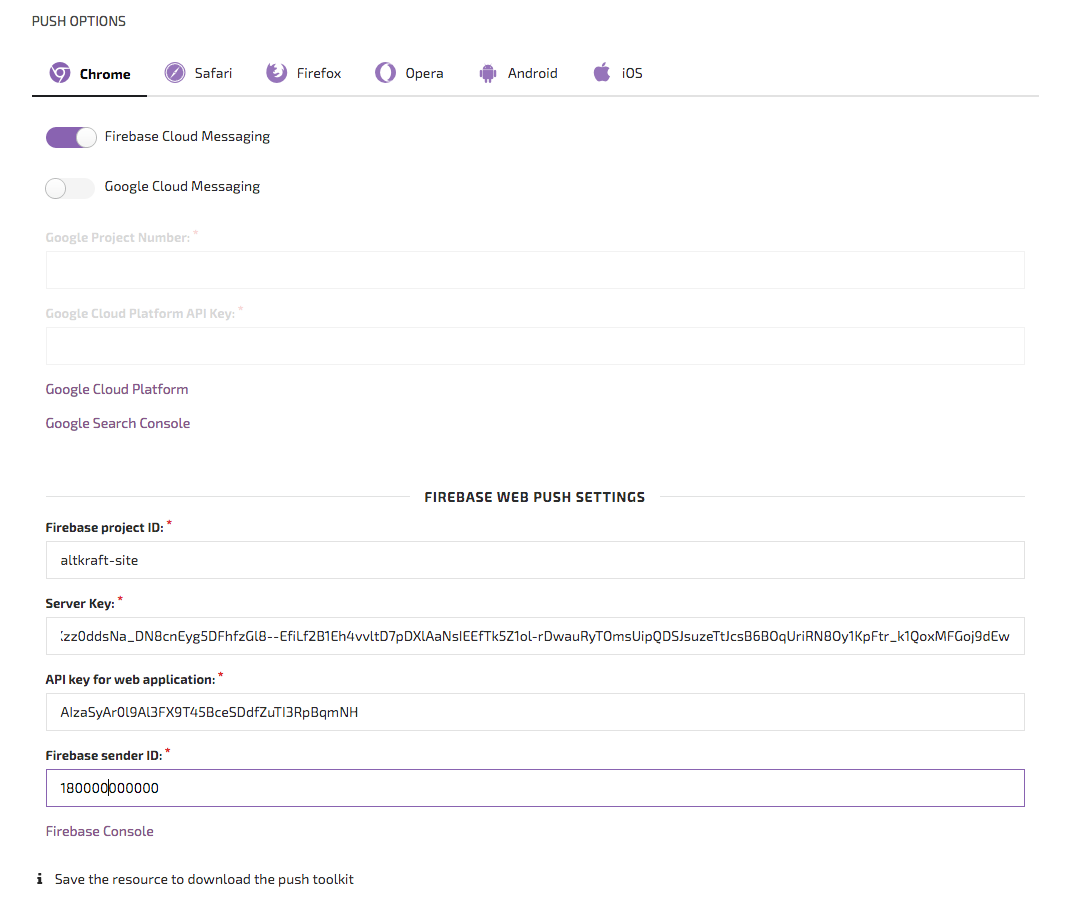The width and height of the screenshot is (1067, 902).
Task: Disable Firebase Cloud Messaging toggle
Action: (71, 137)
